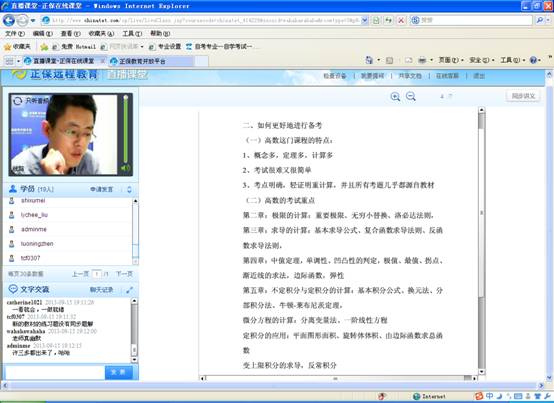Open the 工具(T) menu in menu bar
Image resolution: width=554 pixels, height=403 pixels.
132,34
